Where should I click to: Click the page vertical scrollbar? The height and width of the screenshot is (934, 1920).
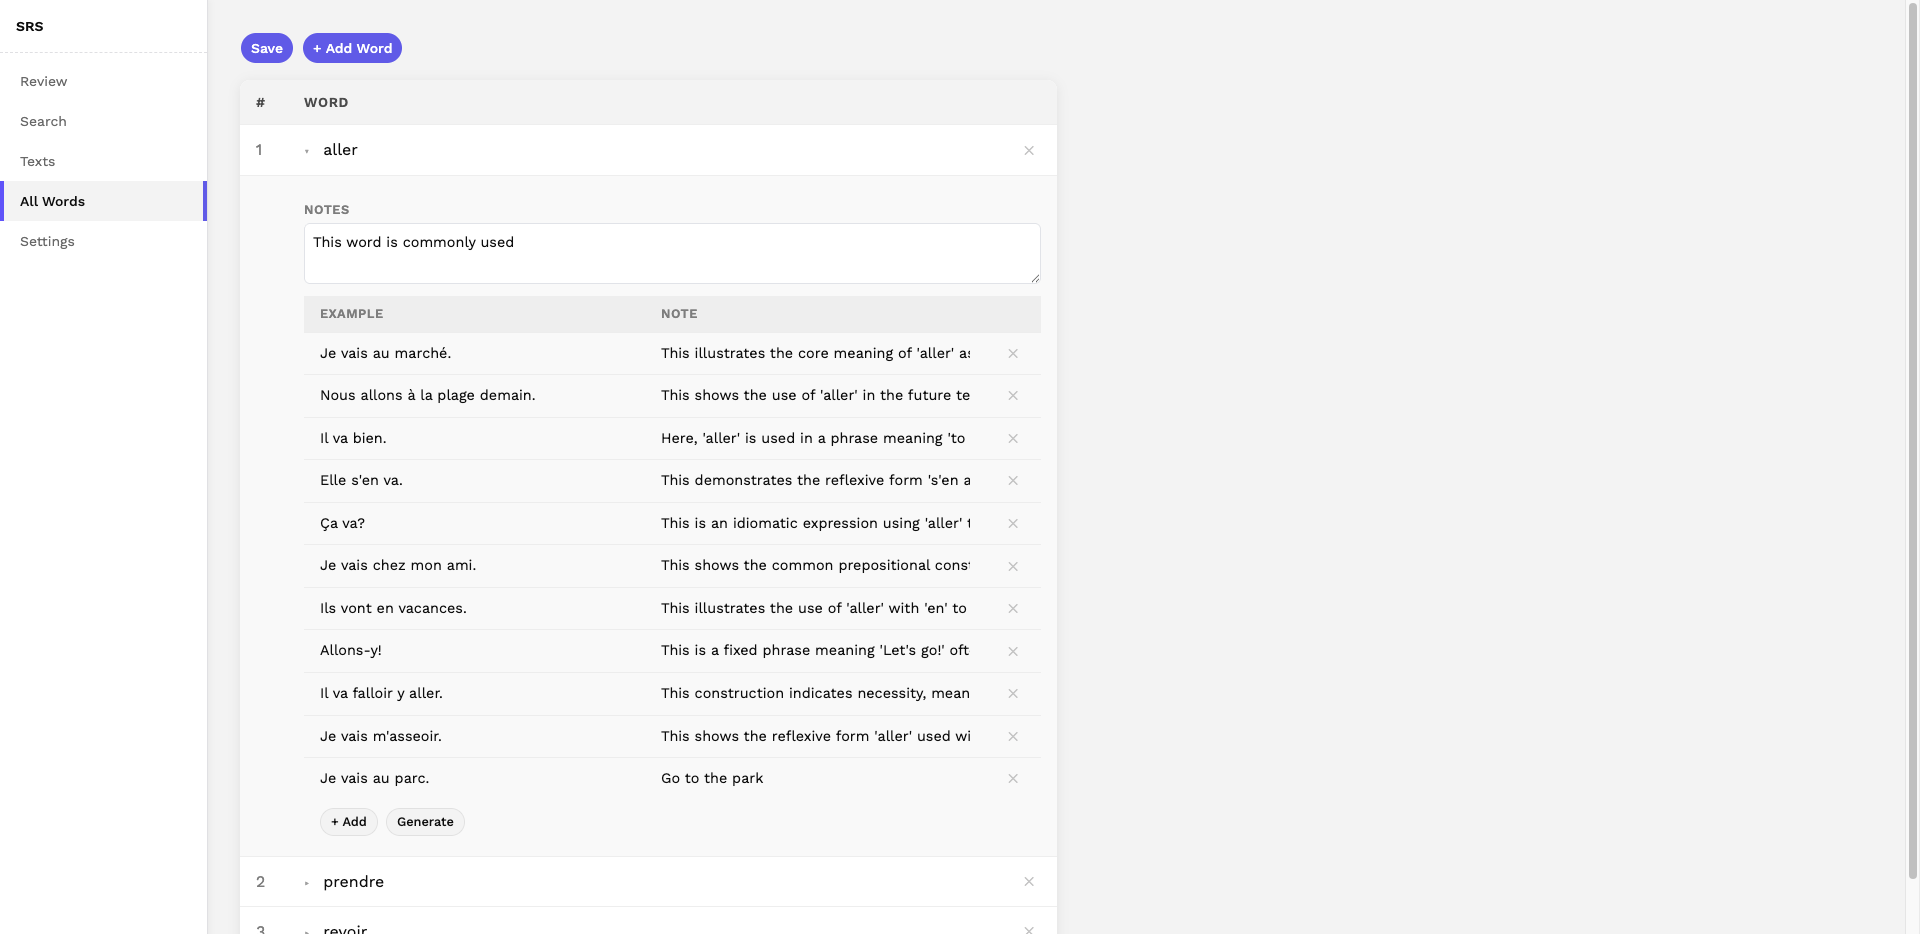pyautogui.click(x=1913, y=440)
